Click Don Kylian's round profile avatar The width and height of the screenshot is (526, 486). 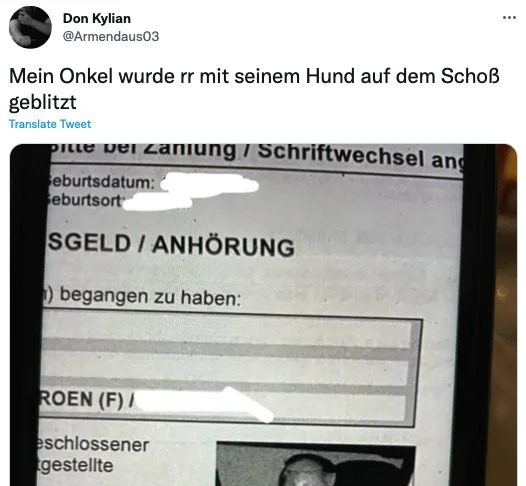[30, 27]
